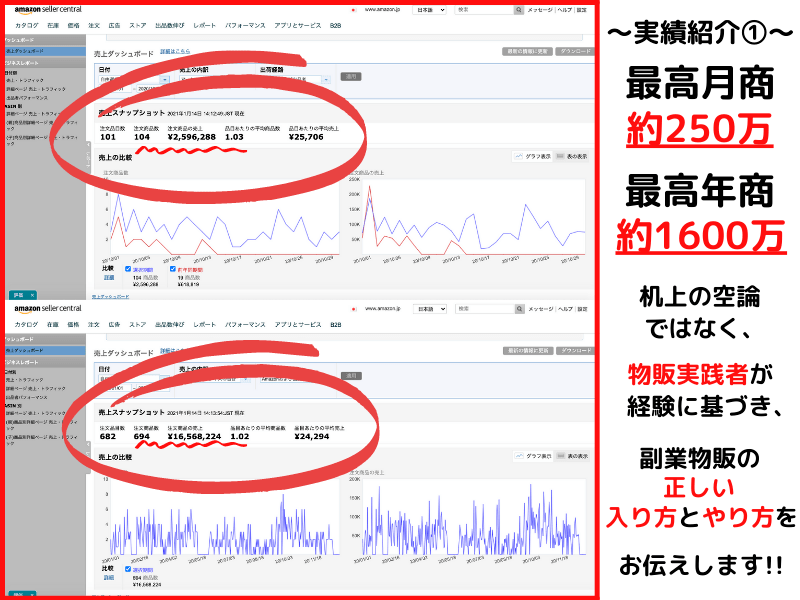800x600 pixels.
Task: Select 表の表示 table view in lower dashboard
Action: pyautogui.click(x=573, y=456)
